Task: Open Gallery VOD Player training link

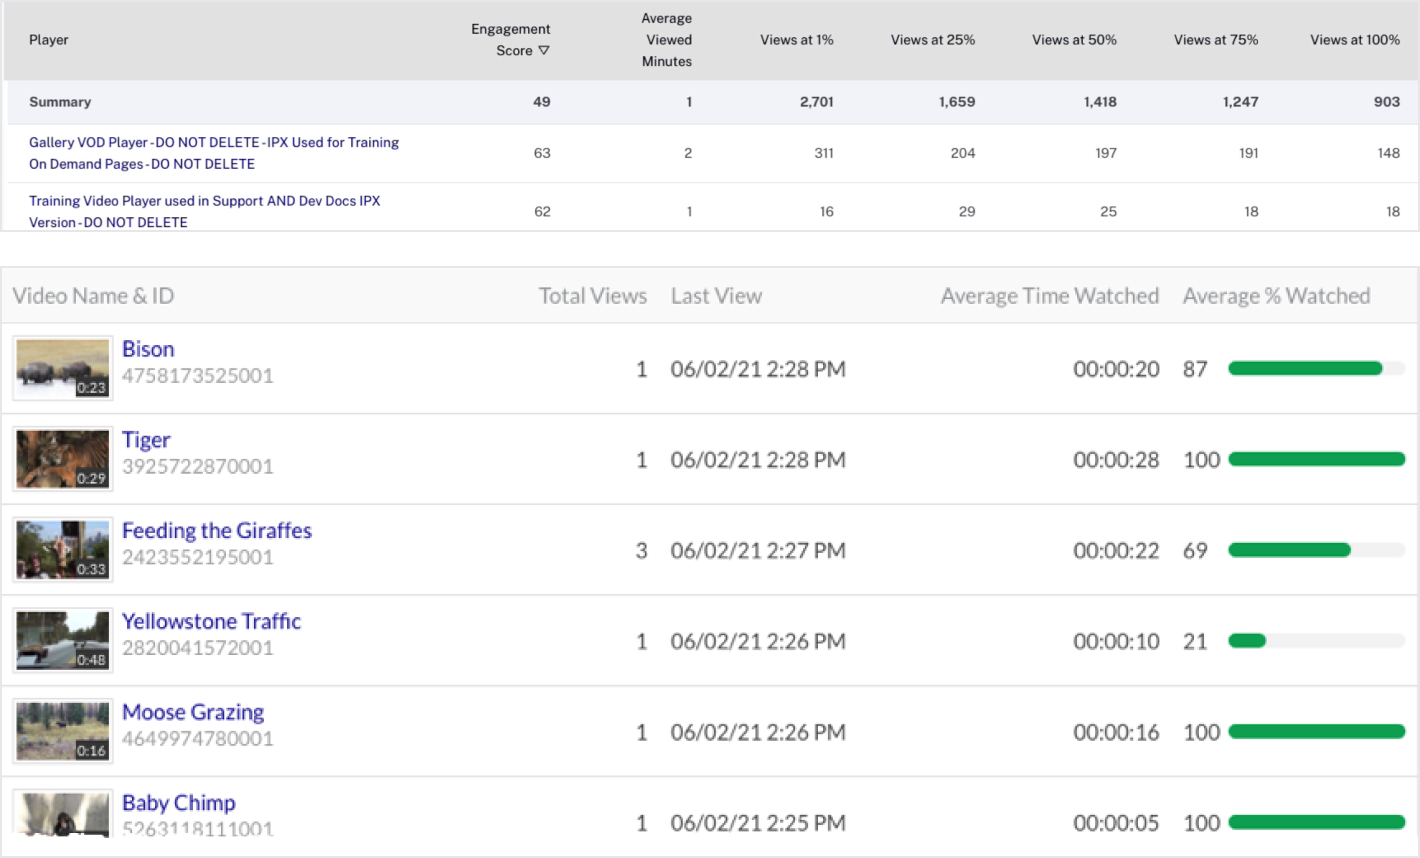Action: 214,153
